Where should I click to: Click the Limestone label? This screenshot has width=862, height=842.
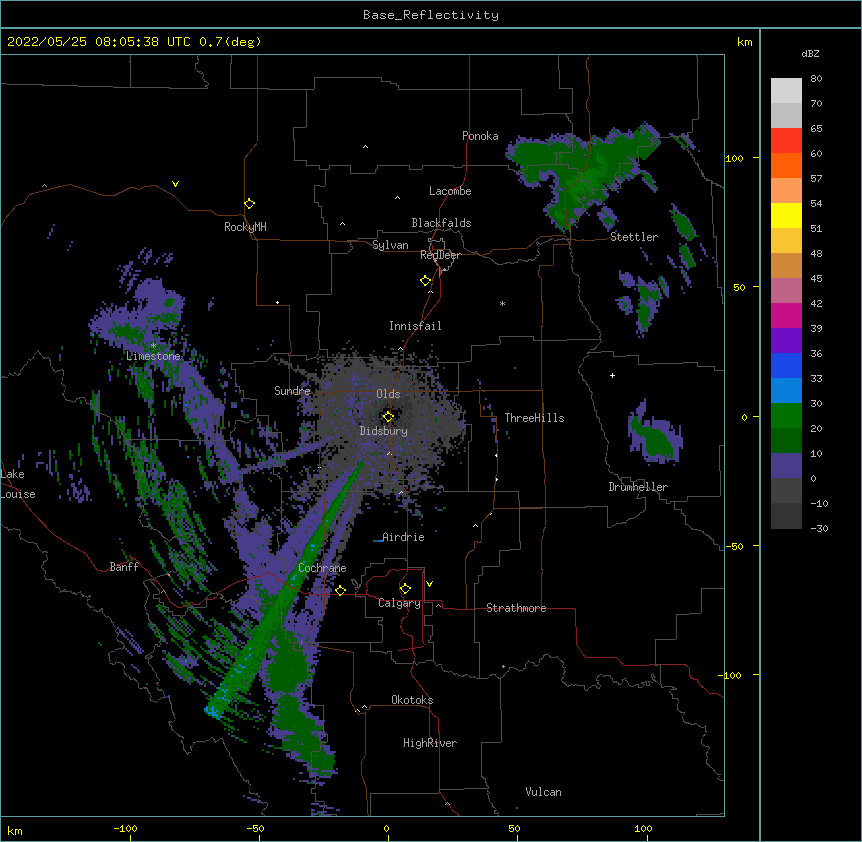coord(153,356)
